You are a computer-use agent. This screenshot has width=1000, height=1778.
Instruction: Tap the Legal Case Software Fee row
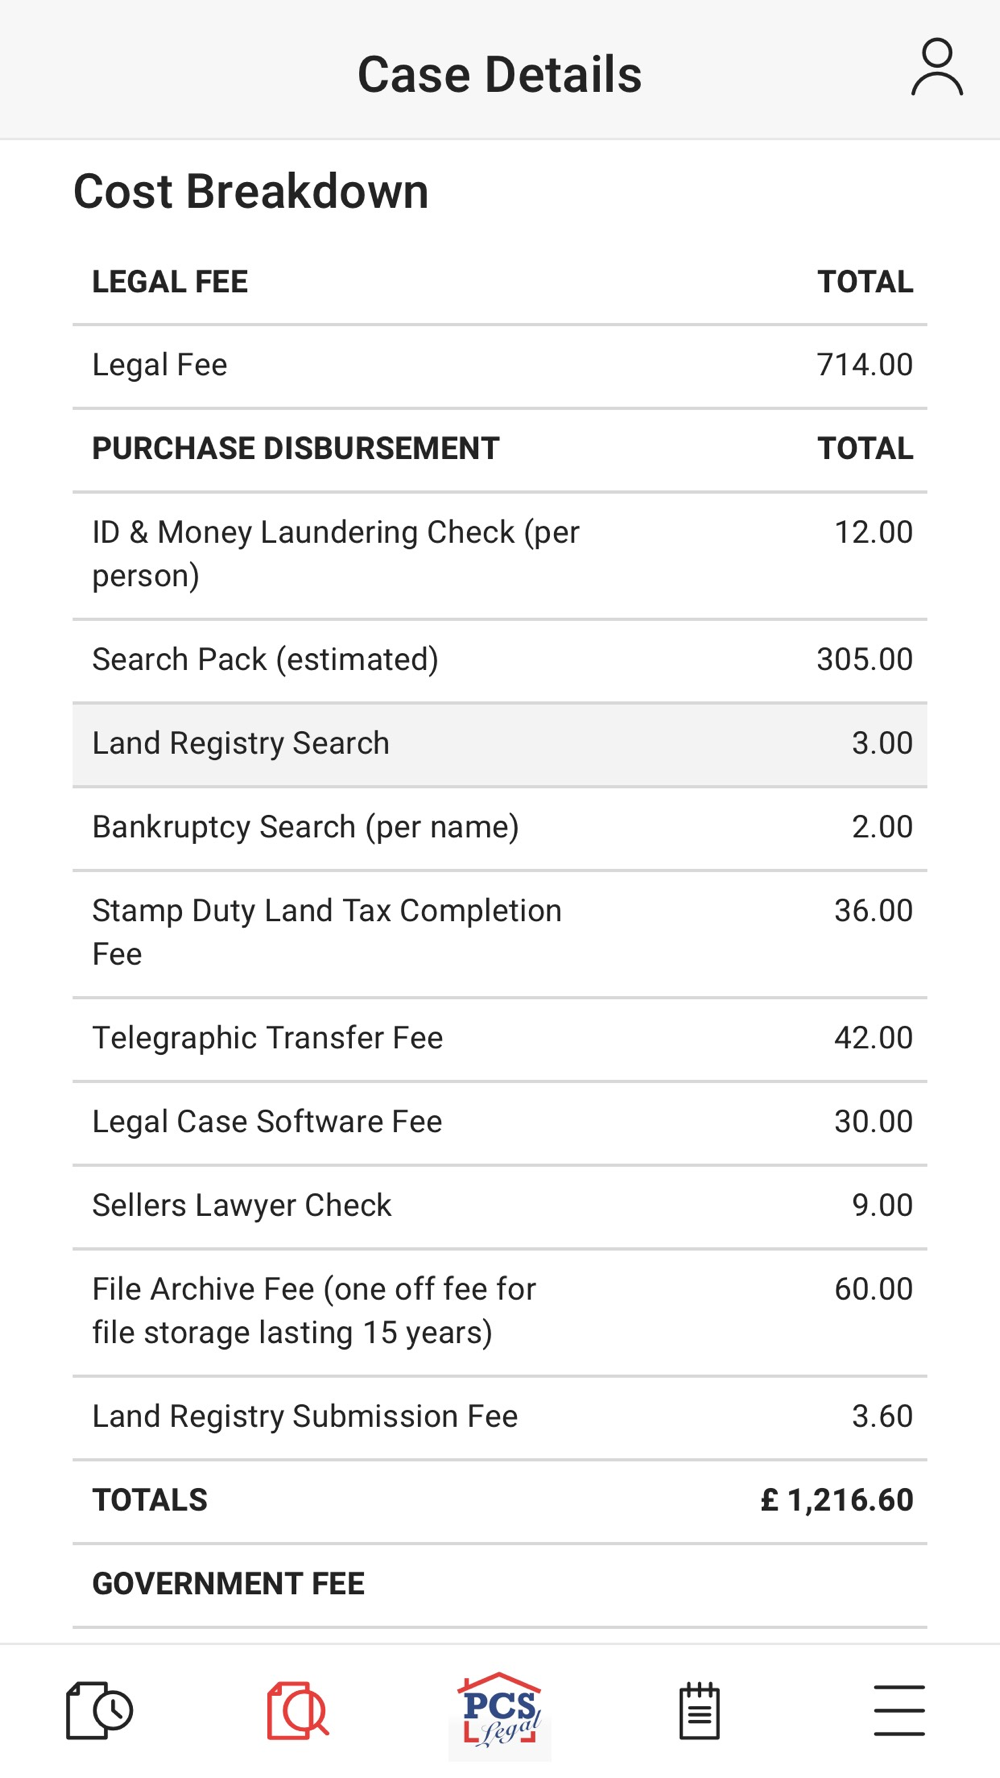click(x=499, y=1122)
